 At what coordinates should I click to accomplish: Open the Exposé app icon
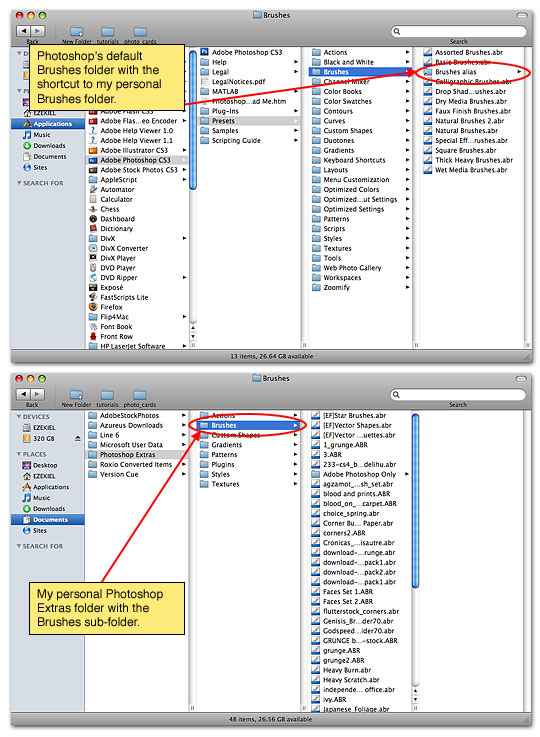pyautogui.click(x=93, y=287)
